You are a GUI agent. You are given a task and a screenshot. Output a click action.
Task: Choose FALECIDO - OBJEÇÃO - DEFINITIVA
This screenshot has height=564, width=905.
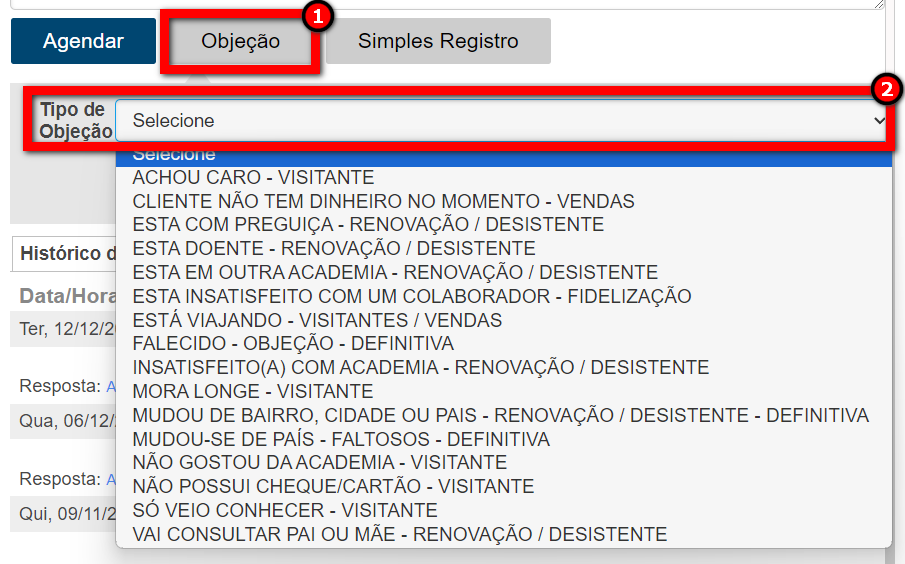pyautogui.click(x=293, y=344)
